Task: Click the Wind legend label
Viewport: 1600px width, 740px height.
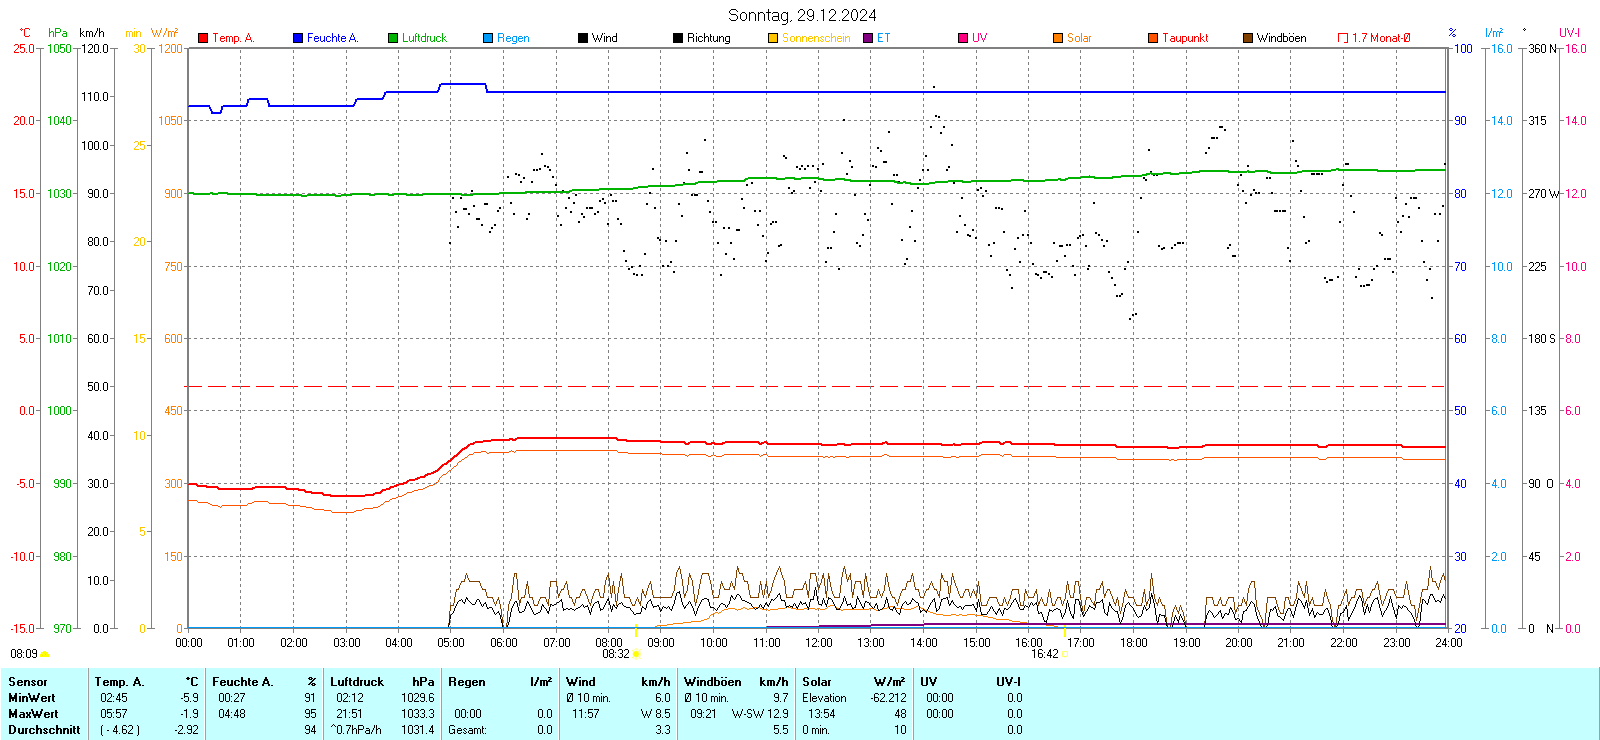Action: (x=604, y=38)
